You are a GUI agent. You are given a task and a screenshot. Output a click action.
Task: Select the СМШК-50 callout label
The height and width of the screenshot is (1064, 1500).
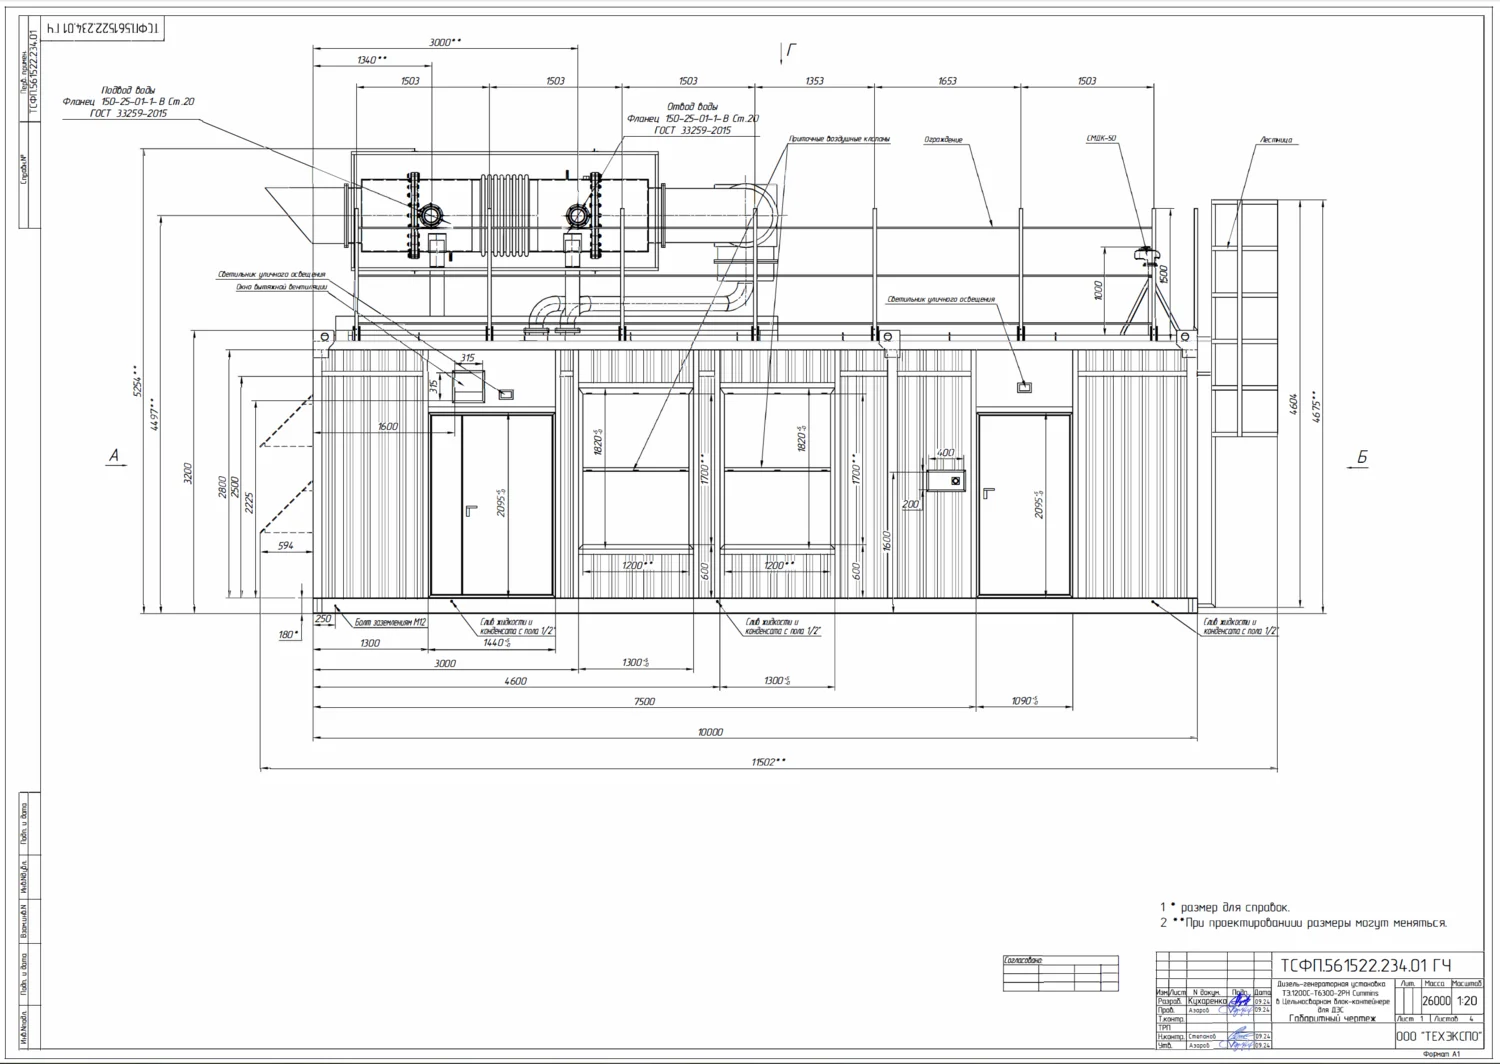point(1101,139)
